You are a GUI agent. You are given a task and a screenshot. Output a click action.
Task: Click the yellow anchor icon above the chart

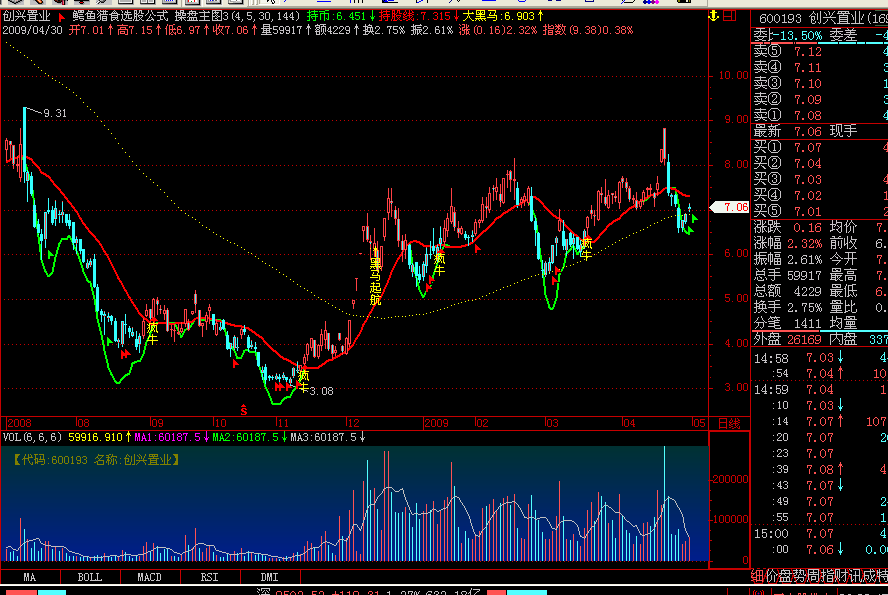[714, 16]
